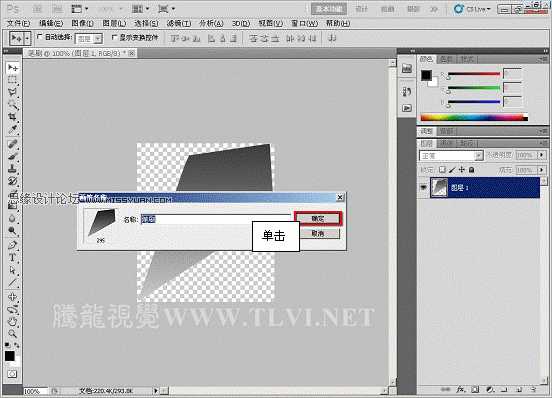The image size is (552, 398).
Task: Open the layer style fx menu
Action: click(x=461, y=390)
